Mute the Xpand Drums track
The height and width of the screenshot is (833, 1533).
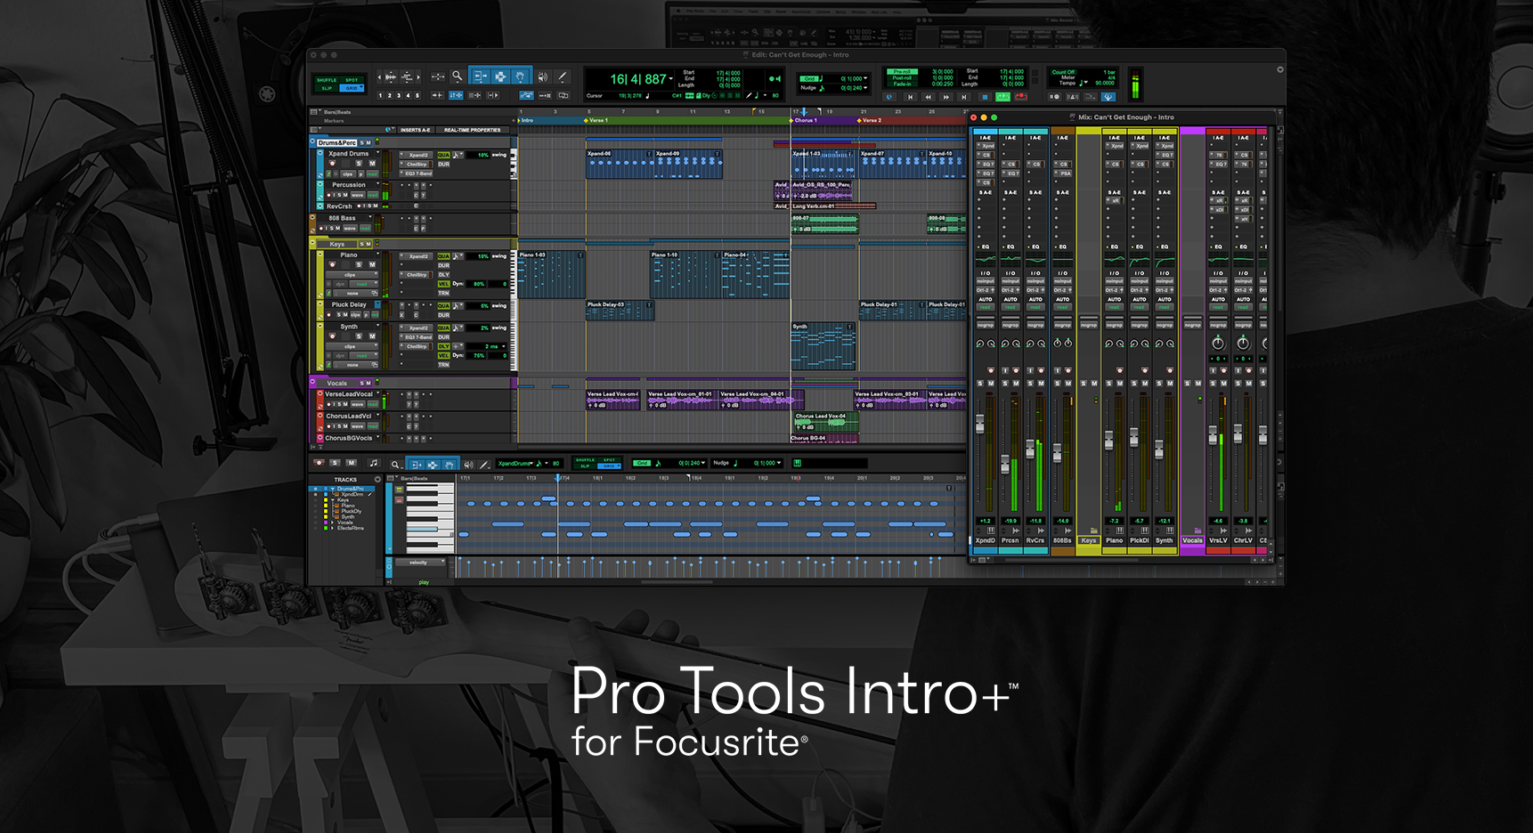pos(372,164)
